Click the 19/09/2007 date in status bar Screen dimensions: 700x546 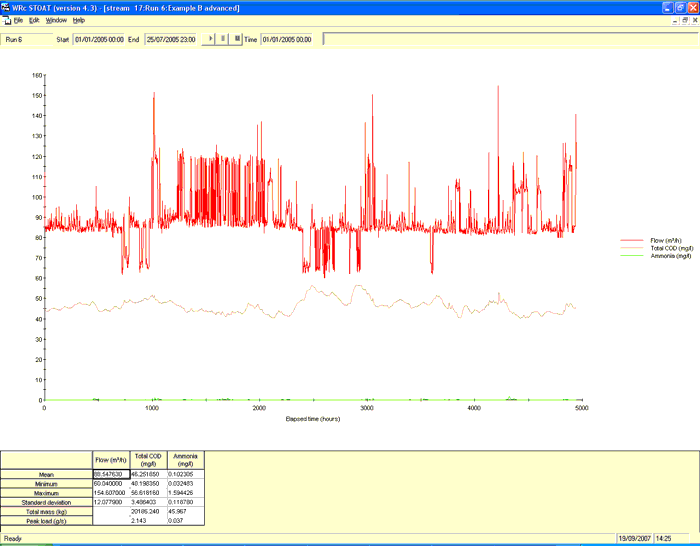pyautogui.click(x=634, y=538)
